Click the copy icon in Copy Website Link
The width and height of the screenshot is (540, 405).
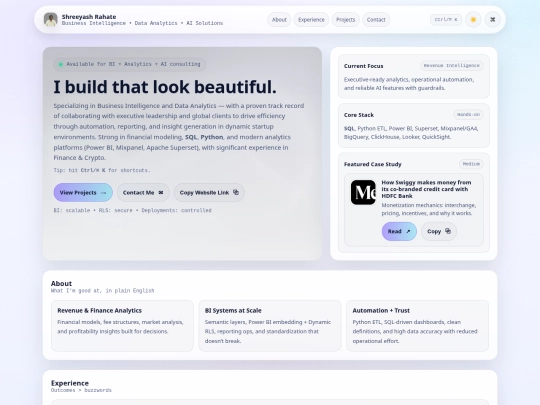(236, 192)
